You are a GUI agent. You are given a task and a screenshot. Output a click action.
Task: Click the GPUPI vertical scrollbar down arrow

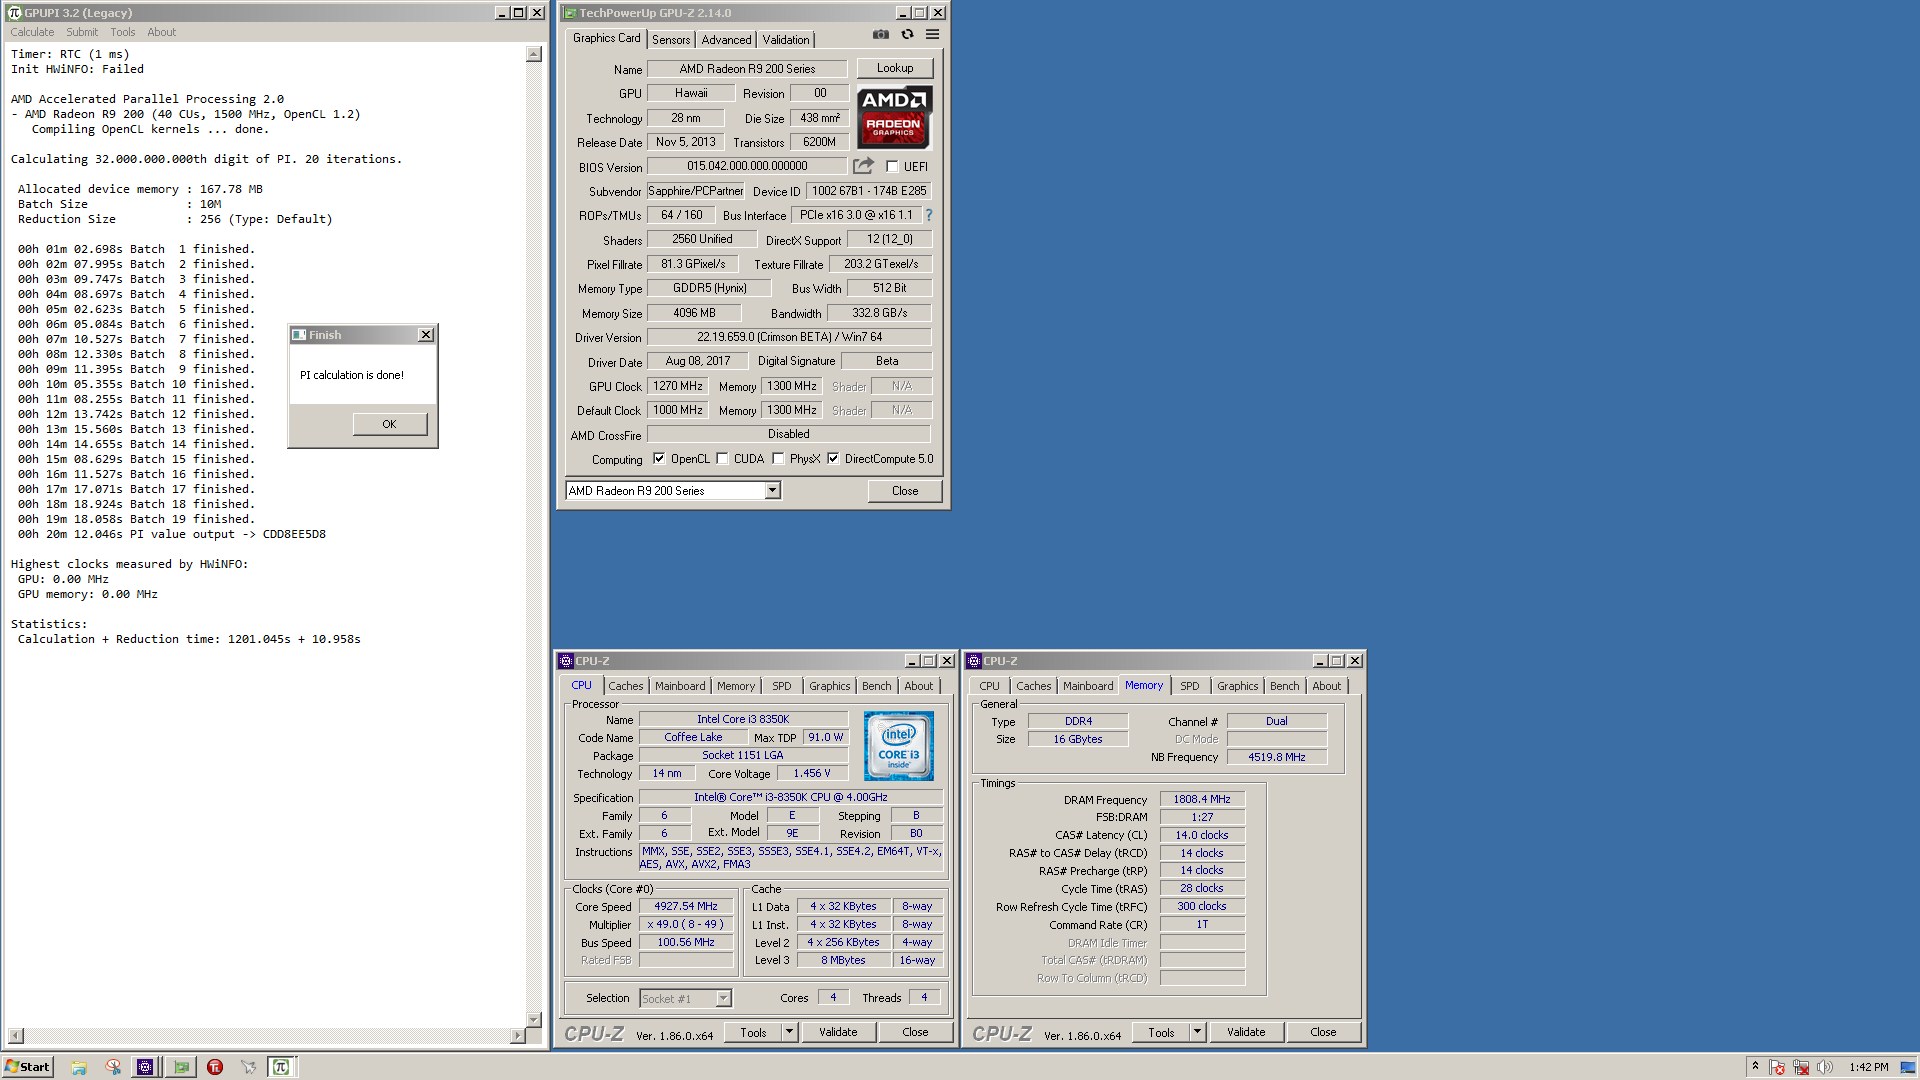click(534, 1019)
